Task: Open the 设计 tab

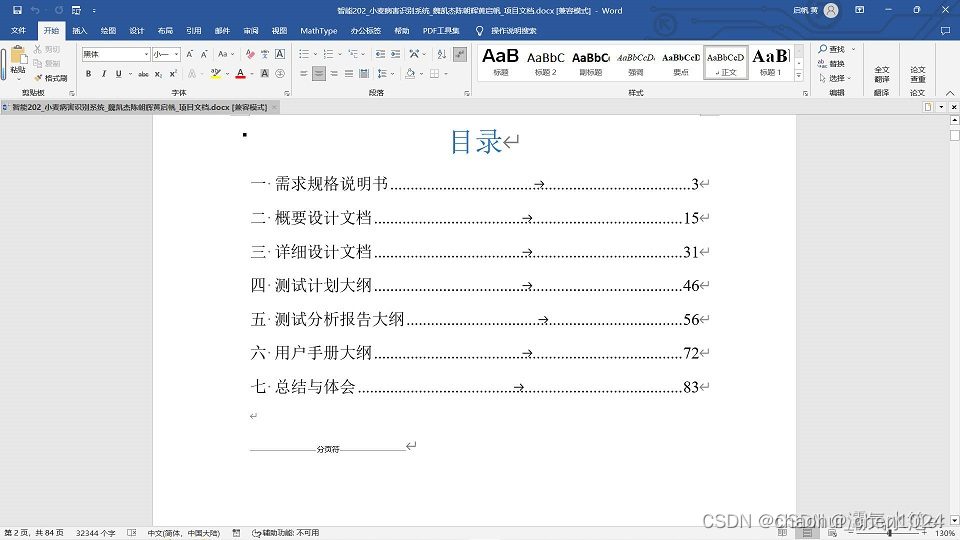Action: (137, 31)
